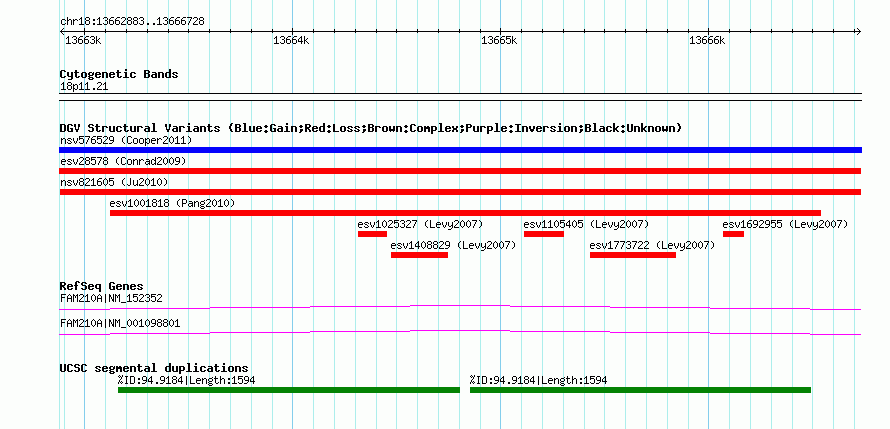Click the 13664k ruler tick label
Viewport: 890px width, 429px height.
tap(291, 41)
